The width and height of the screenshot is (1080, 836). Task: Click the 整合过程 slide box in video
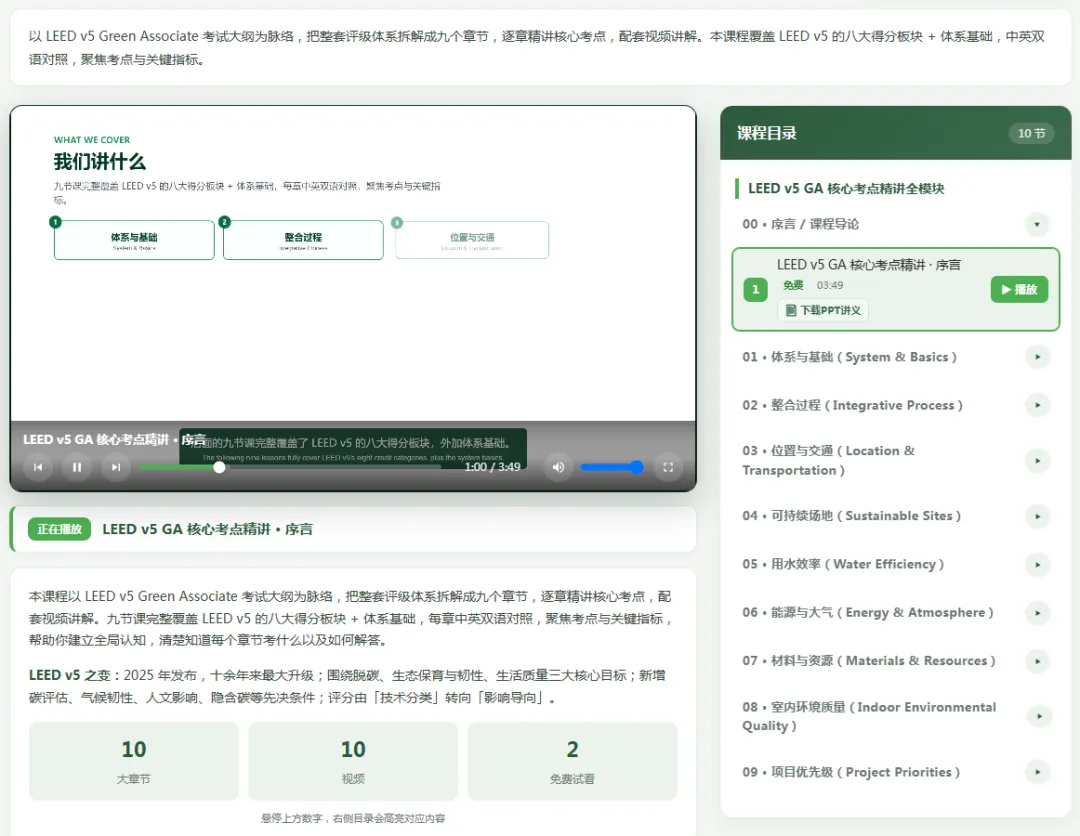(x=303, y=240)
